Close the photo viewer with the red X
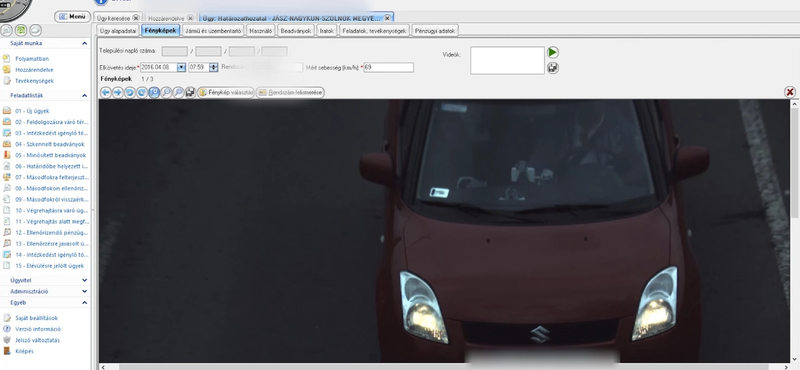Viewport: 800px width, 370px height. pyautogui.click(x=790, y=92)
